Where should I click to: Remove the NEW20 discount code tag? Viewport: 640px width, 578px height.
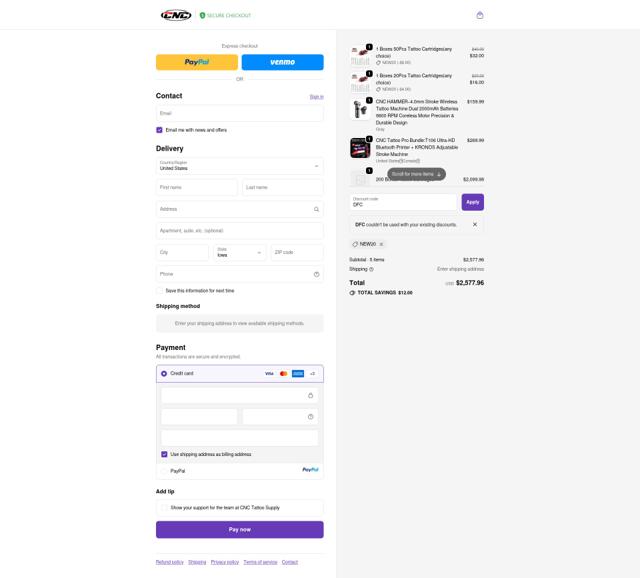click(x=381, y=245)
